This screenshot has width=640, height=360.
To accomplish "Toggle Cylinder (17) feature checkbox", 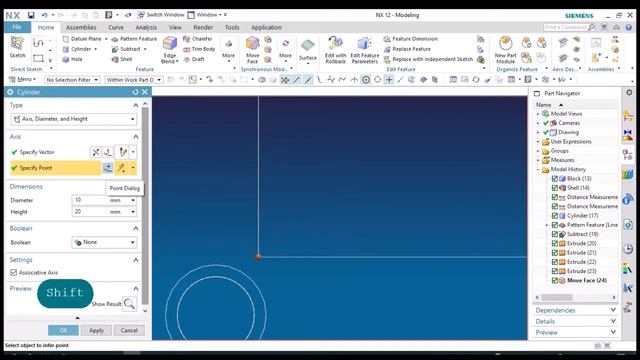I will (555, 216).
